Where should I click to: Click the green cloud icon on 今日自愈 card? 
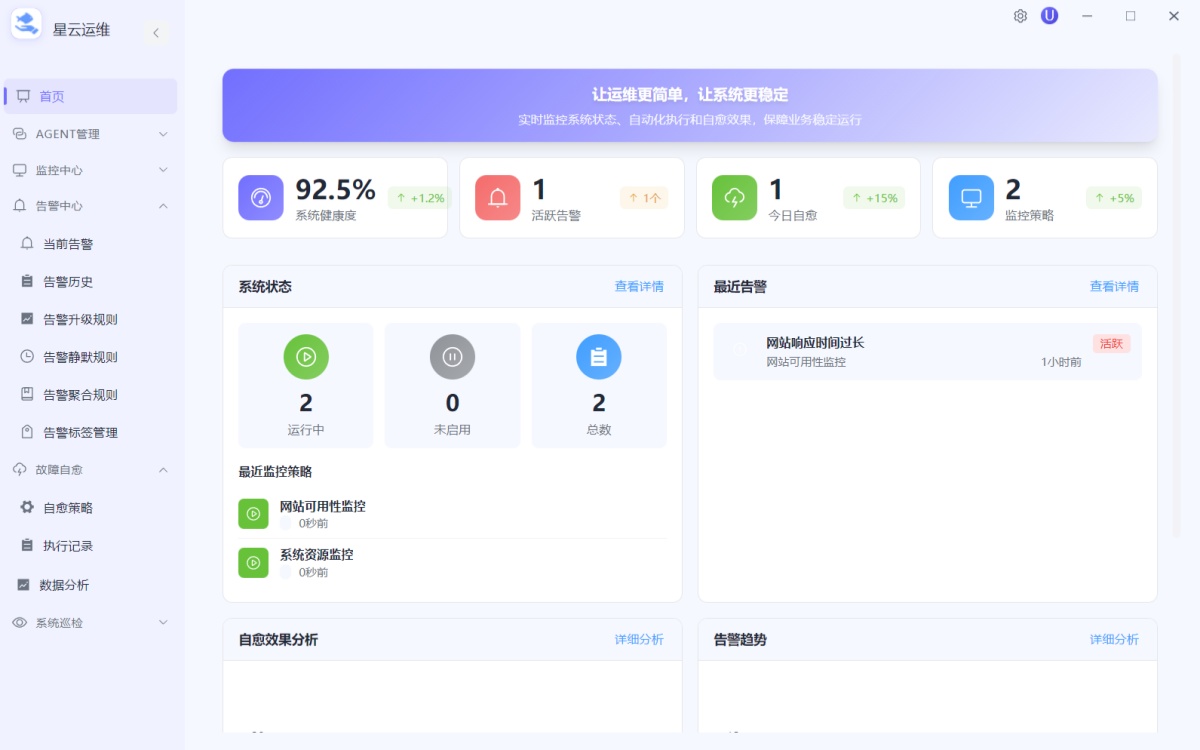pyautogui.click(x=733, y=197)
